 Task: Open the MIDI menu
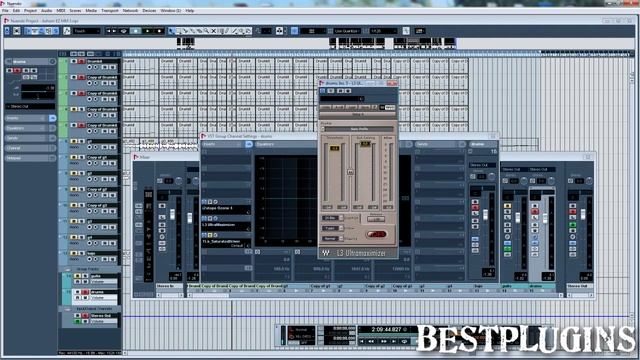[x=61, y=11]
